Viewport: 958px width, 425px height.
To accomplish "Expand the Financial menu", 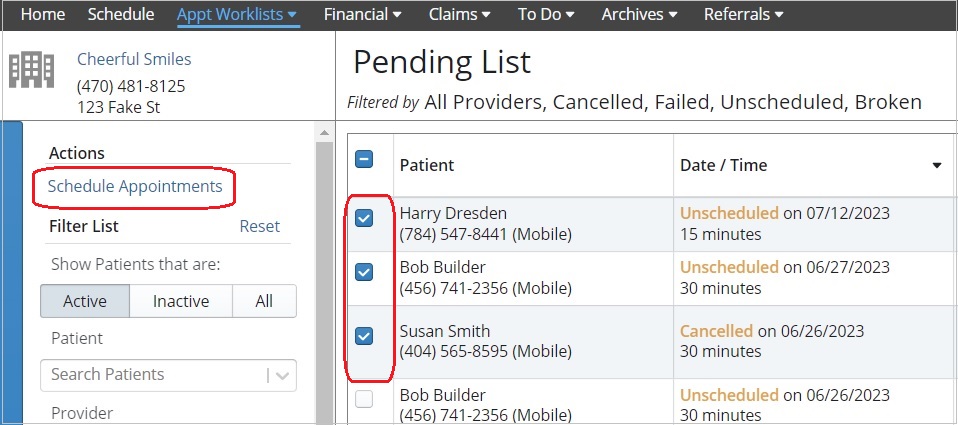I will (x=363, y=14).
